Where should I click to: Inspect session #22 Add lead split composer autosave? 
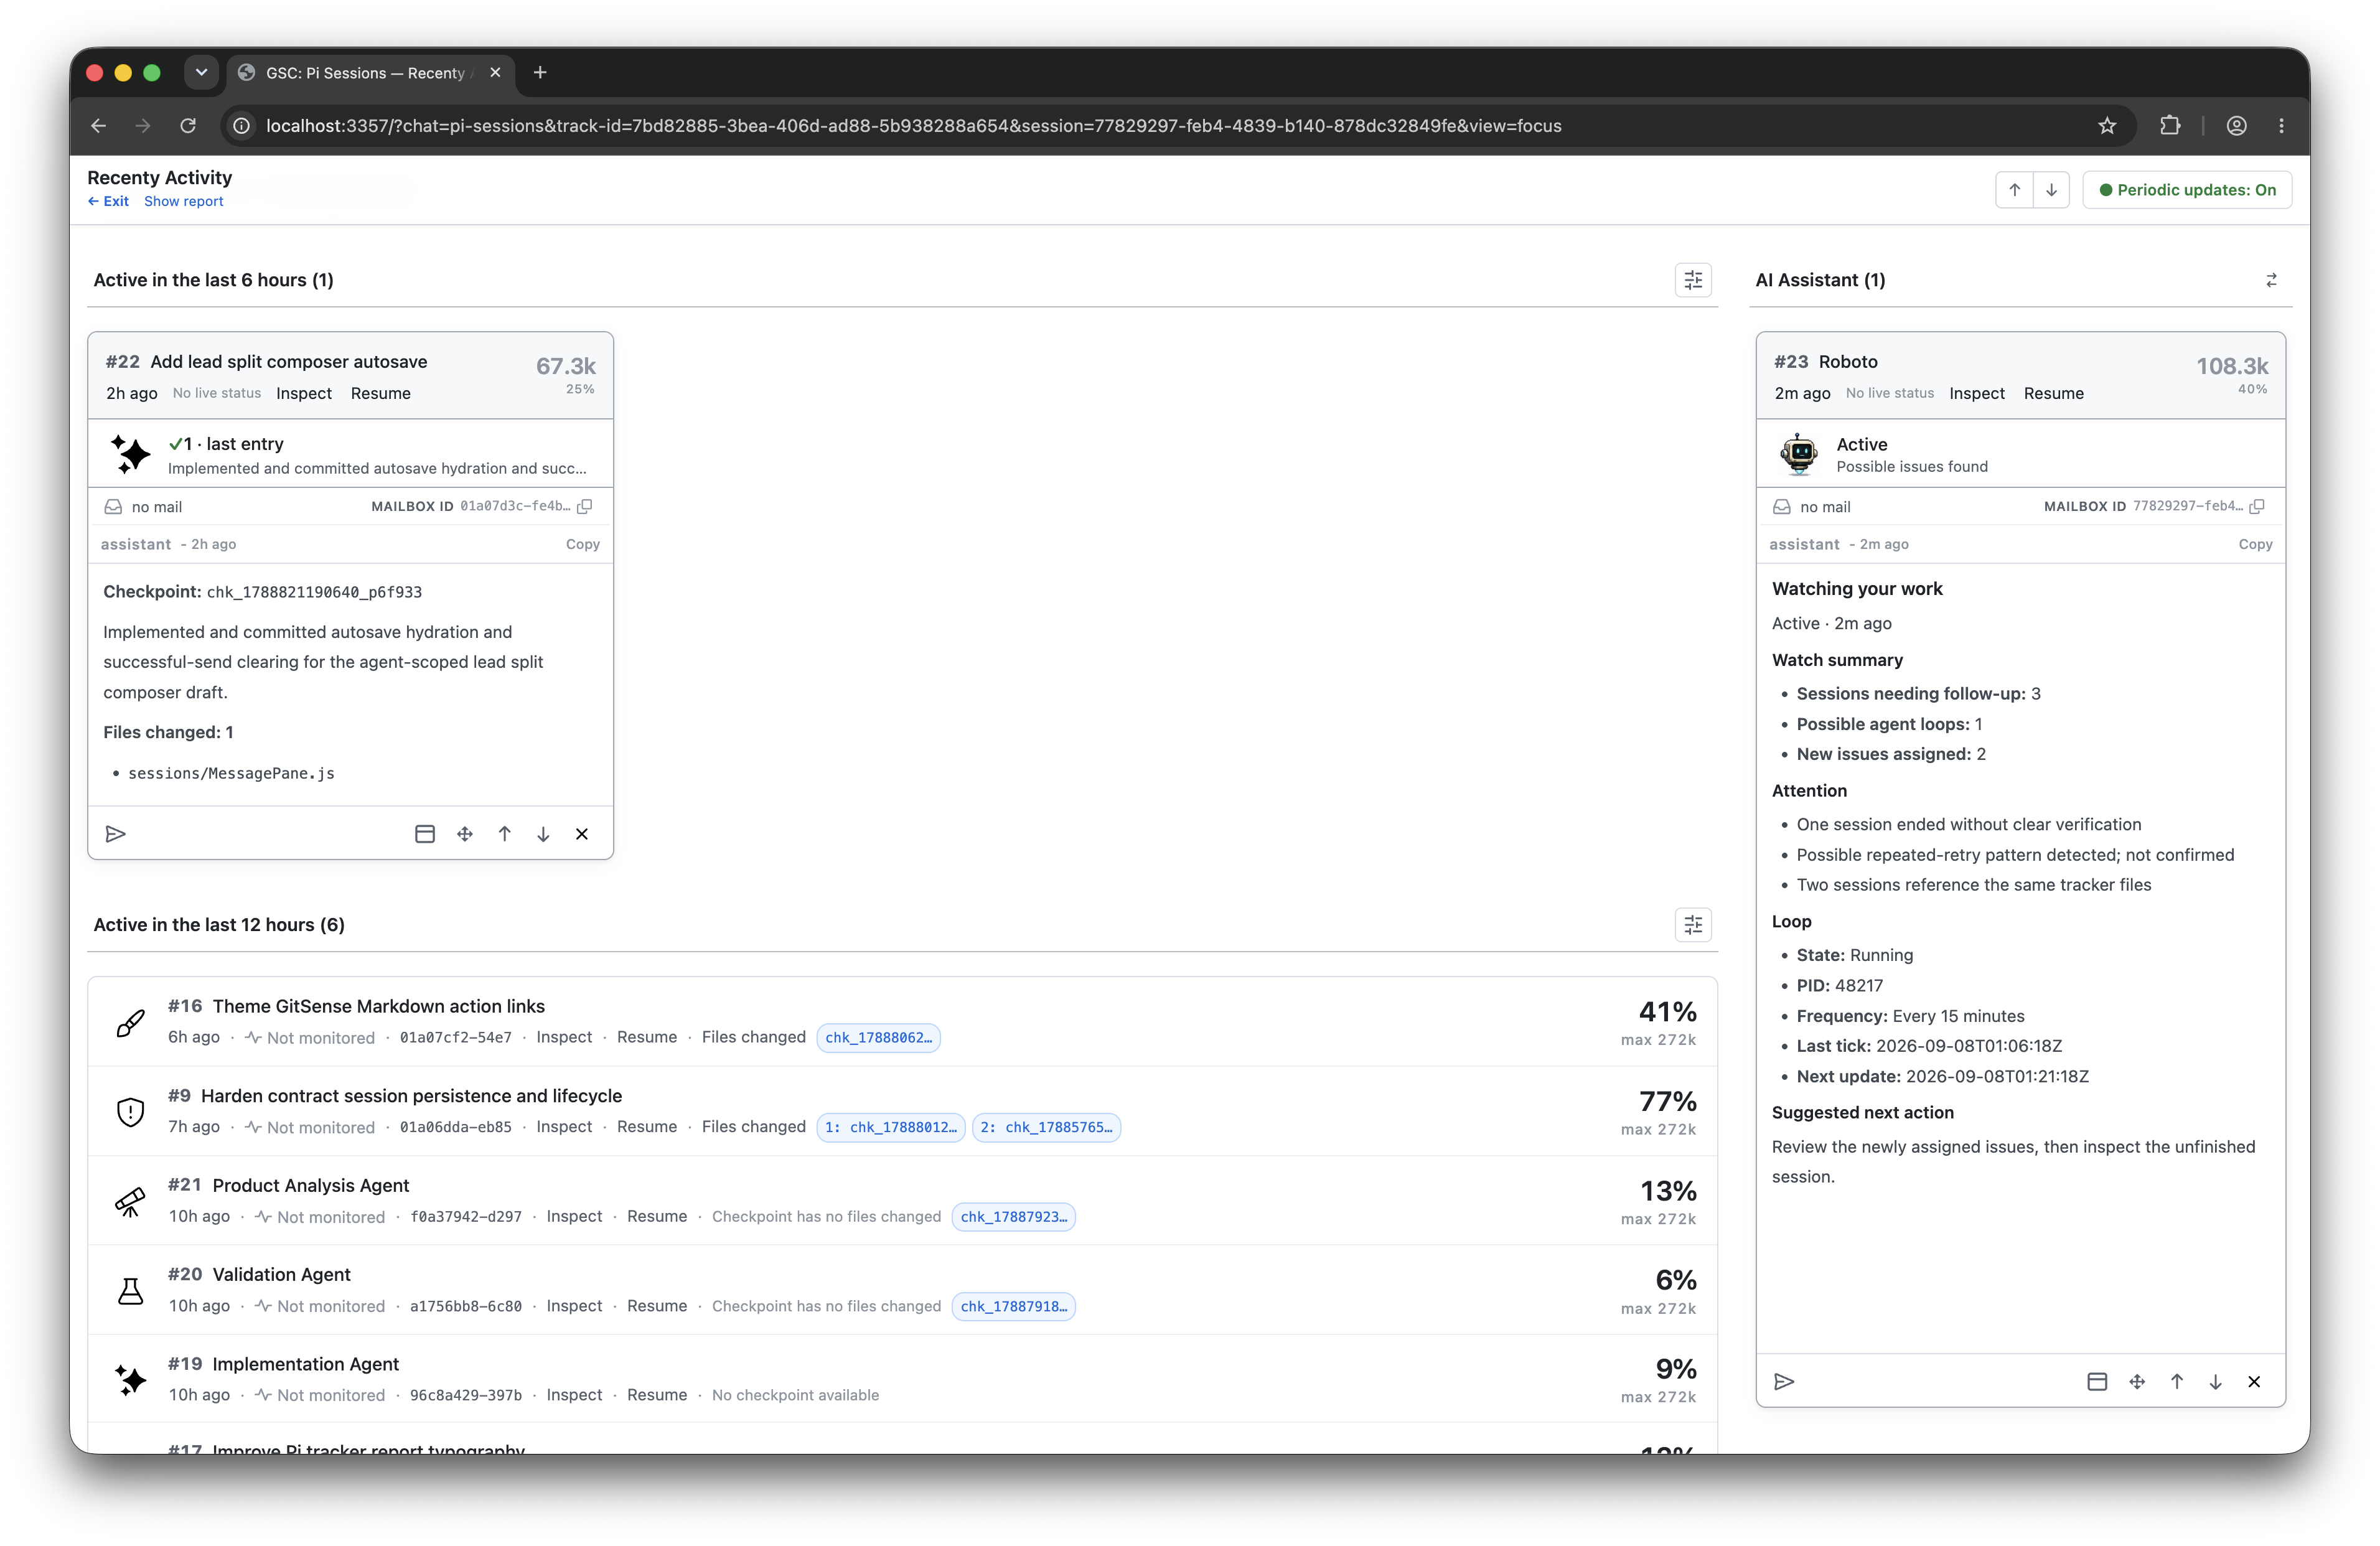click(304, 393)
